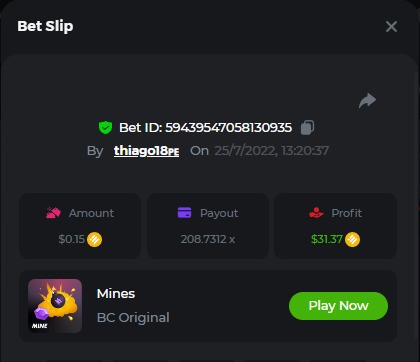Open the Mines game thumbnail
Screen dimensions: 420x362
(x=55, y=306)
